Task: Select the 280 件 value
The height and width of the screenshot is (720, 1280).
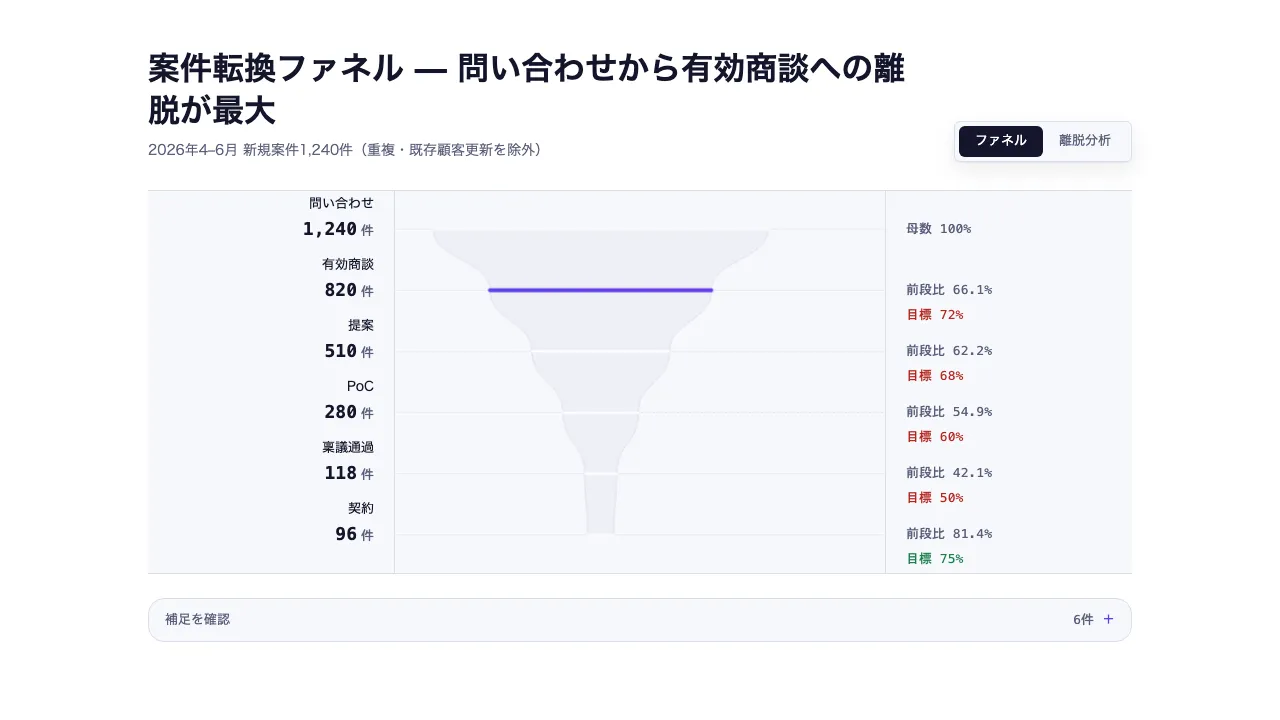Action: click(349, 412)
